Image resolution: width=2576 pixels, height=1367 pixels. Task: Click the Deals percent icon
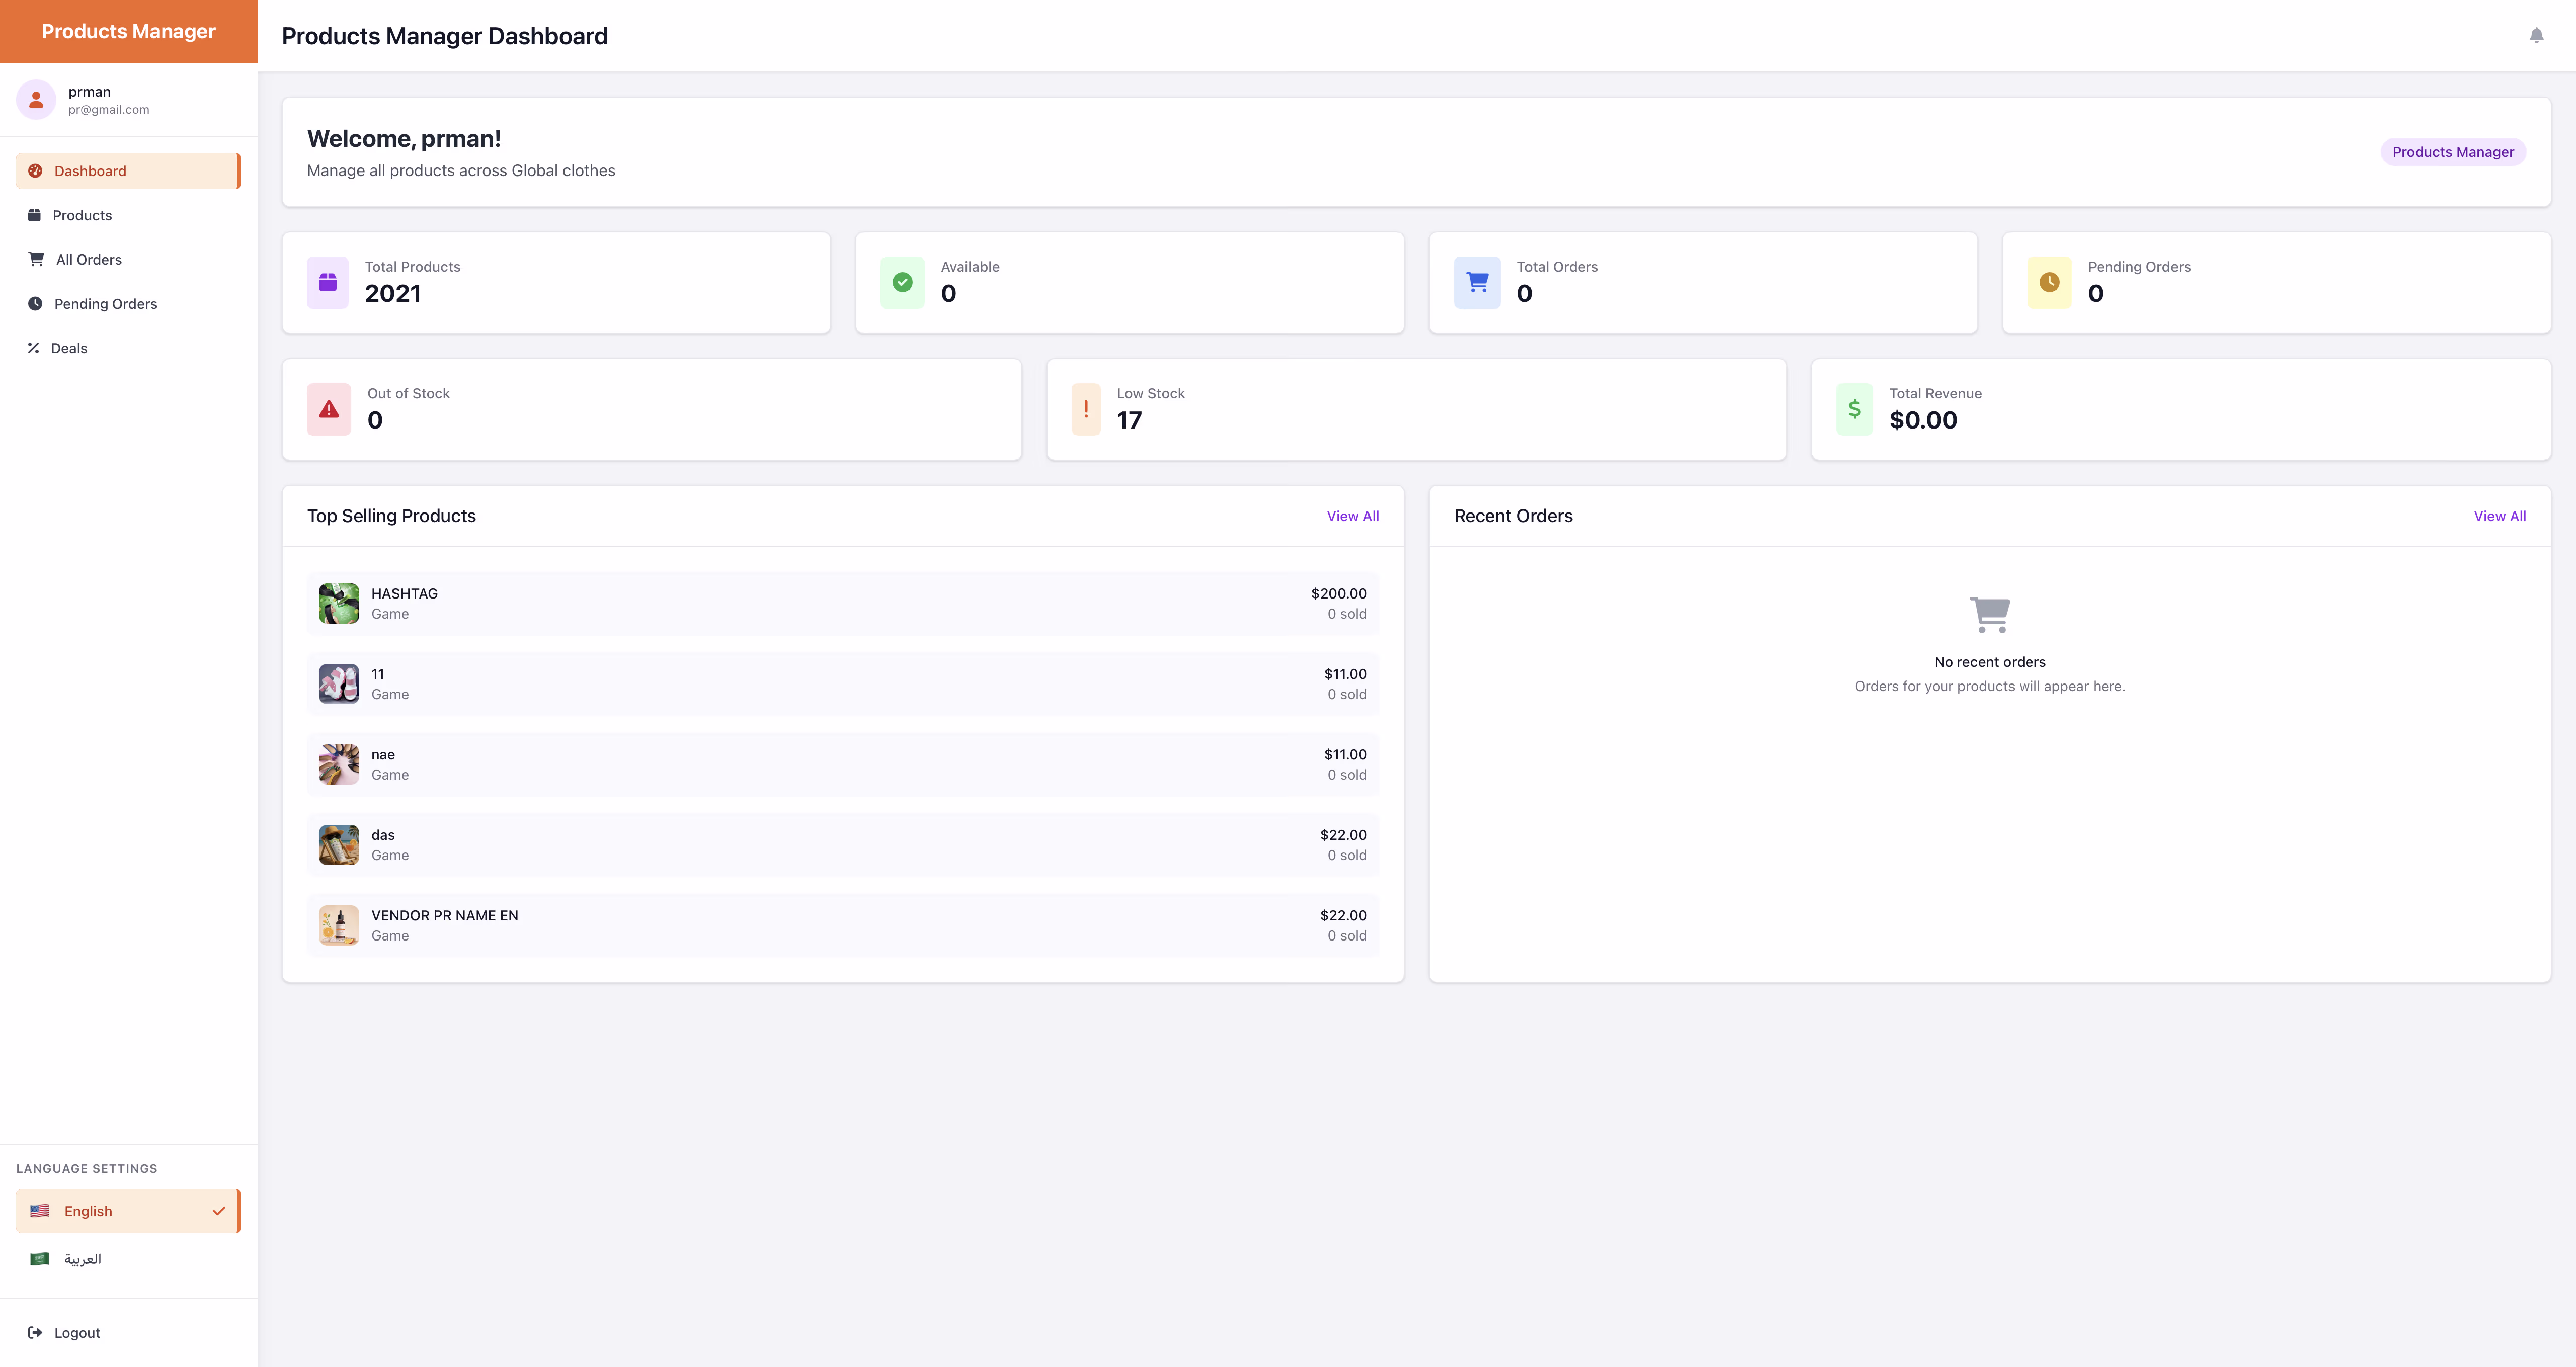click(35, 347)
